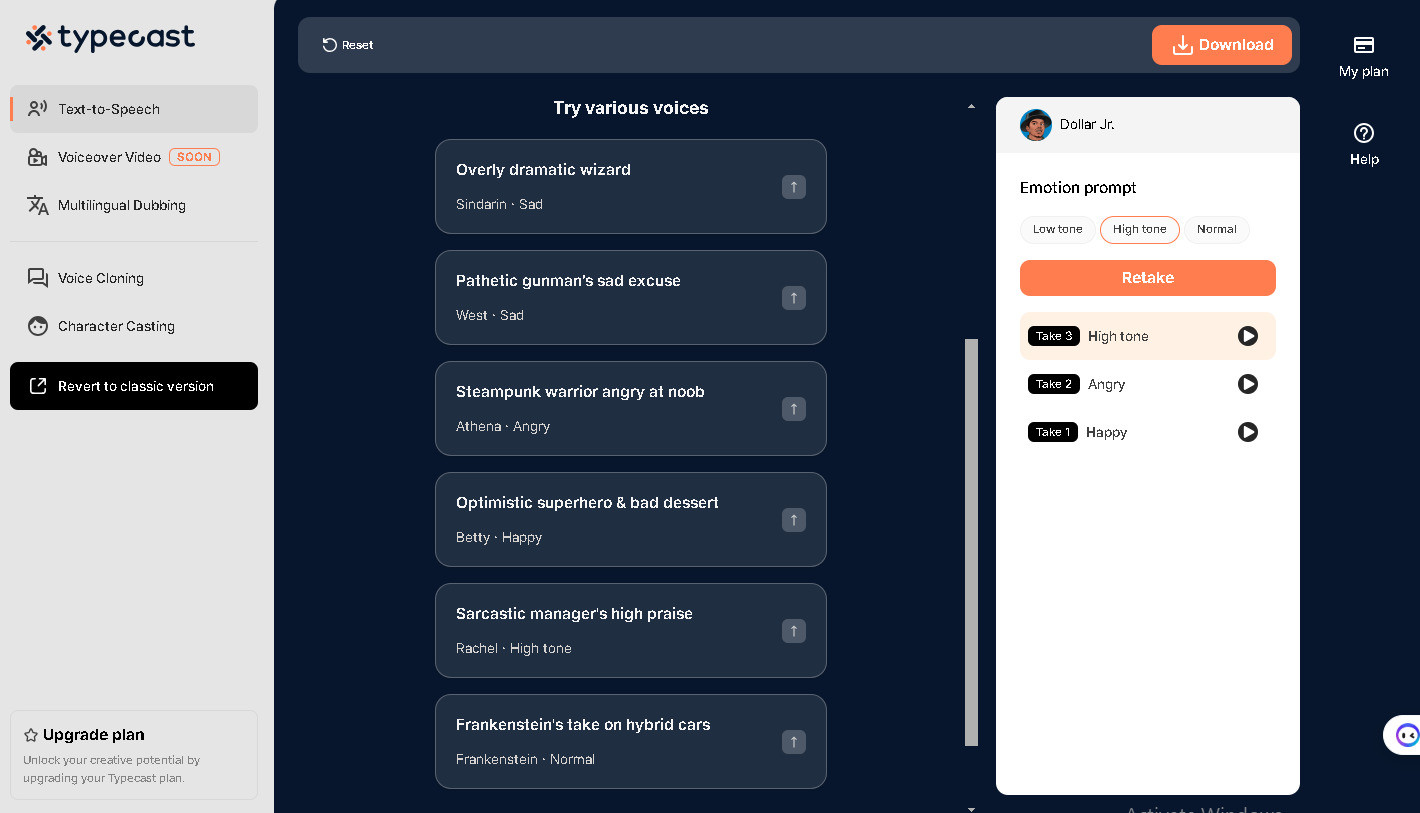Click the Download button
Screen dimensions: 1420x813
click(1222, 45)
